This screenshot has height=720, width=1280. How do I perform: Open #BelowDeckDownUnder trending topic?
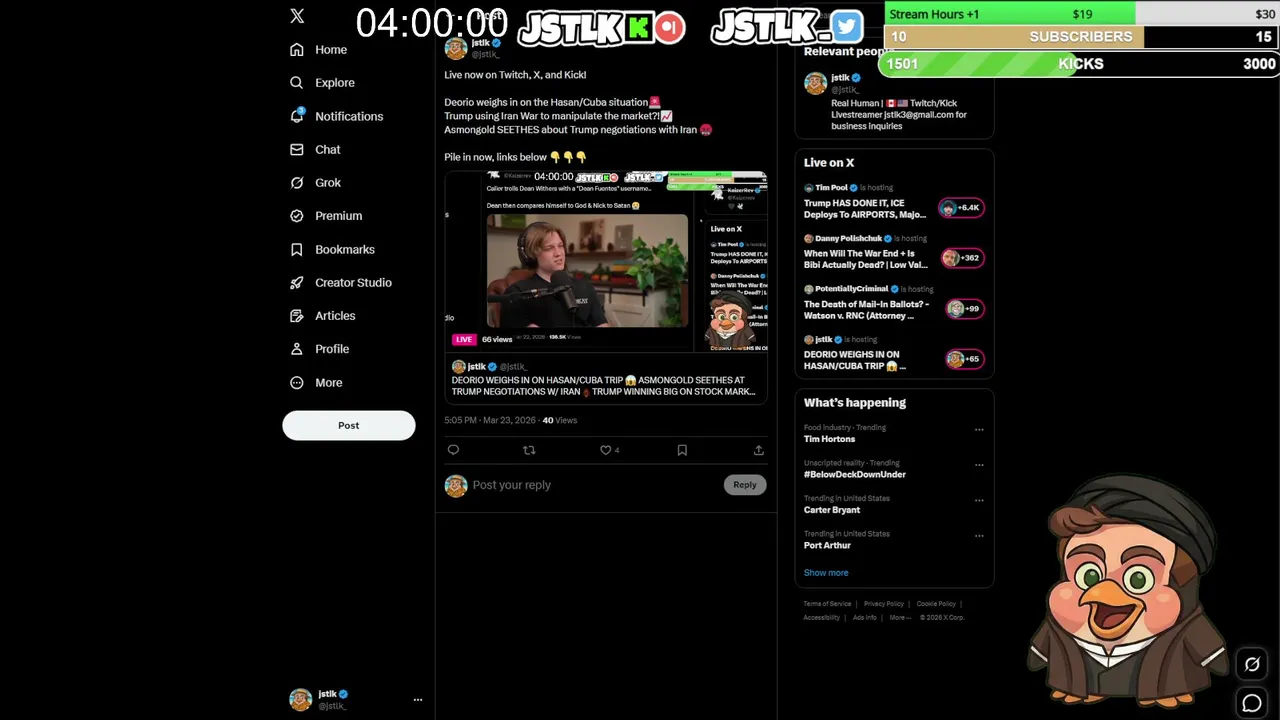(855, 474)
